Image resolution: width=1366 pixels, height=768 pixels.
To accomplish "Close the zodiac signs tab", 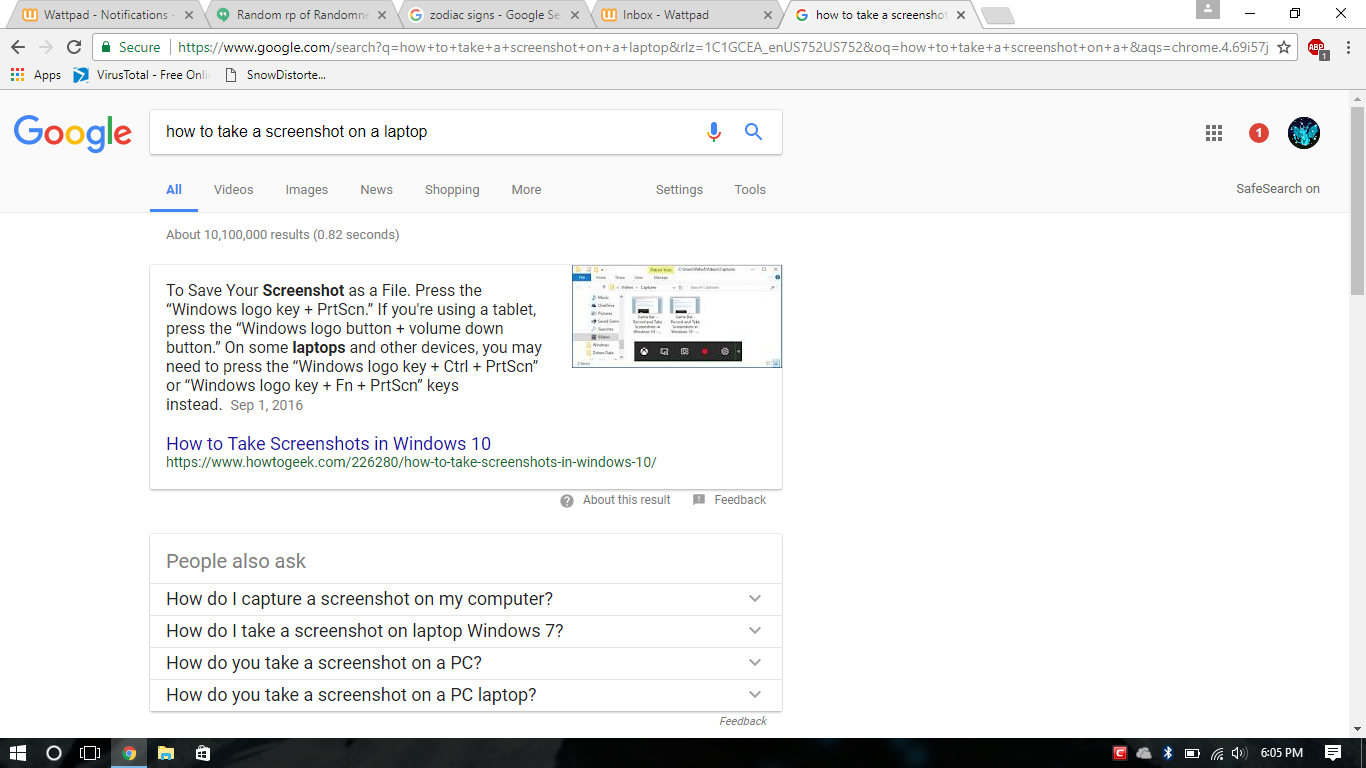I will (575, 15).
